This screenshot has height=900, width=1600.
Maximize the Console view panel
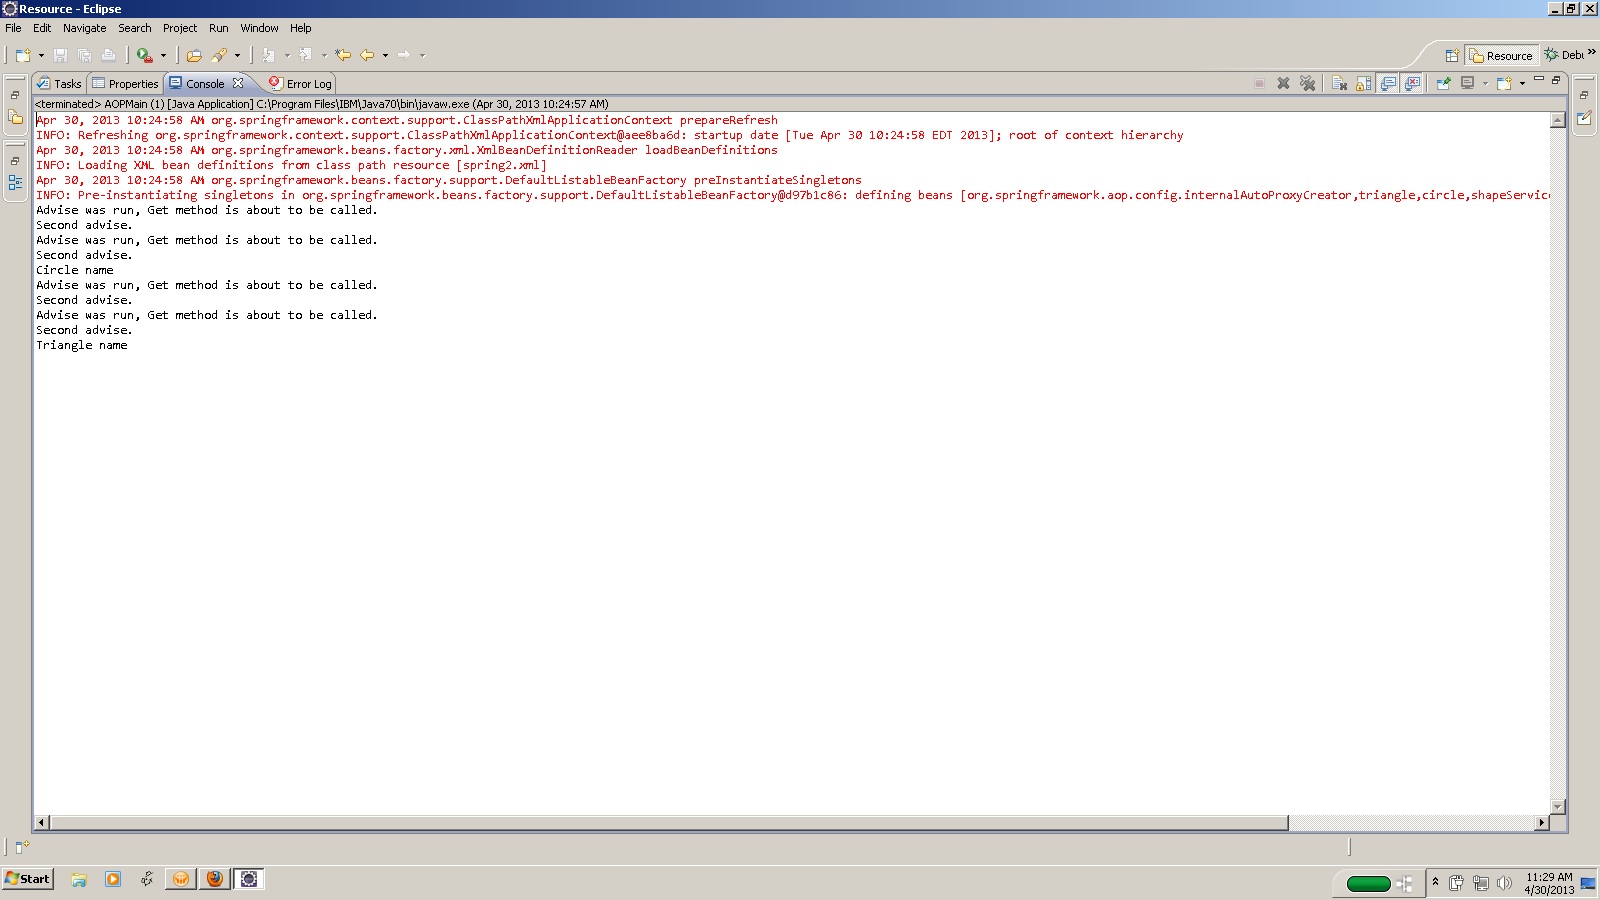click(1556, 79)
